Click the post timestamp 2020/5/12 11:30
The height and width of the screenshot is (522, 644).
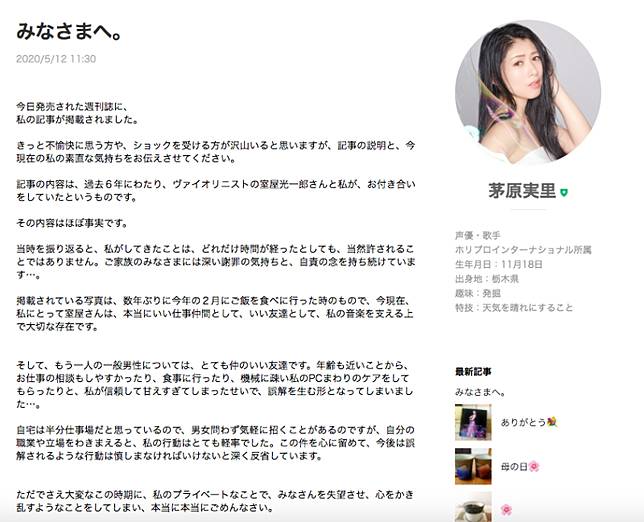(x=56, y=59)
